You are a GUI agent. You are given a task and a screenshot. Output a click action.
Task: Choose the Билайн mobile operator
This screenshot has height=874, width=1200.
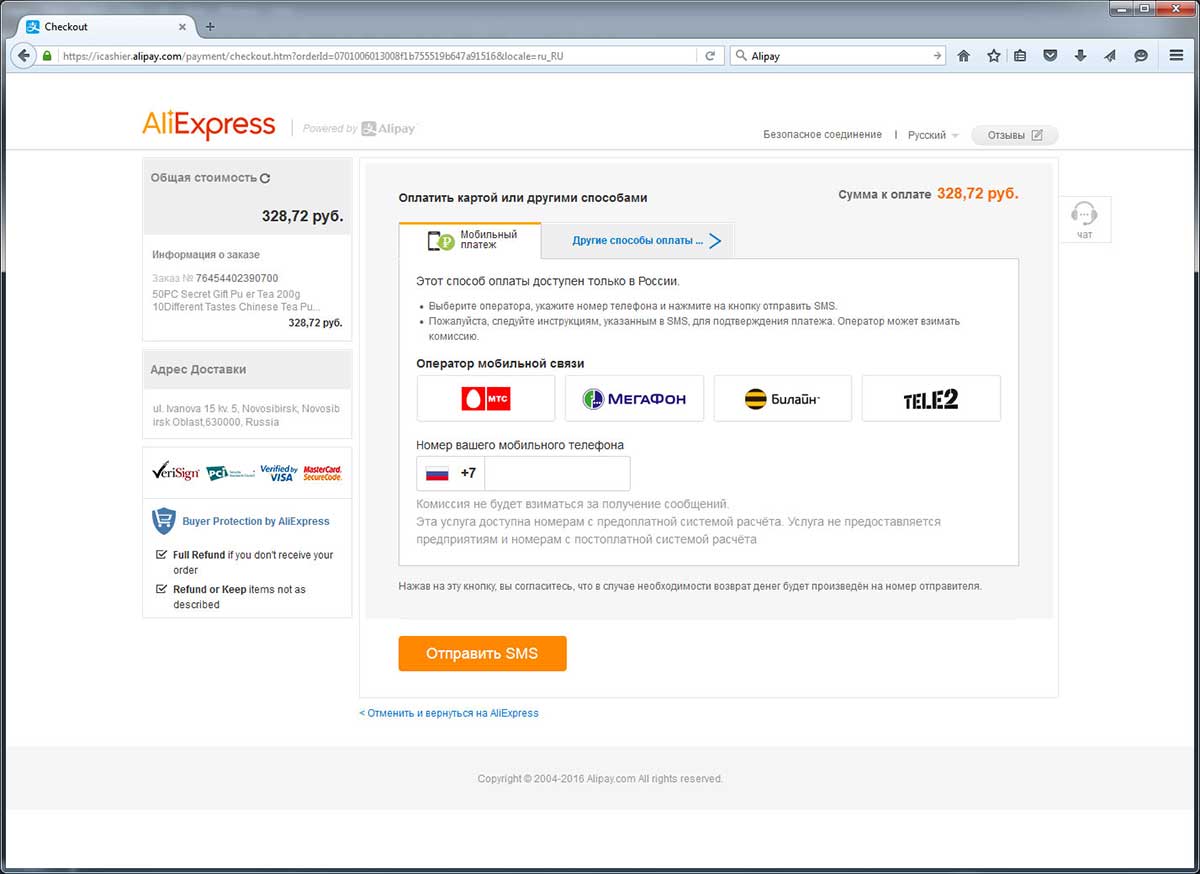tap(783, 399)
